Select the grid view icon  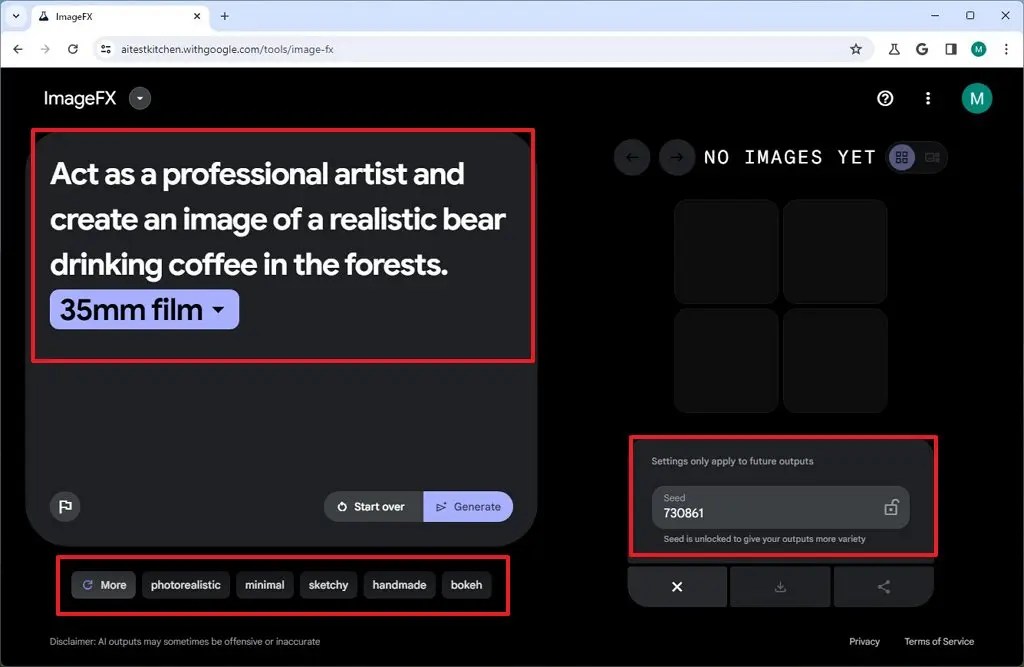[x=901, y=157]
